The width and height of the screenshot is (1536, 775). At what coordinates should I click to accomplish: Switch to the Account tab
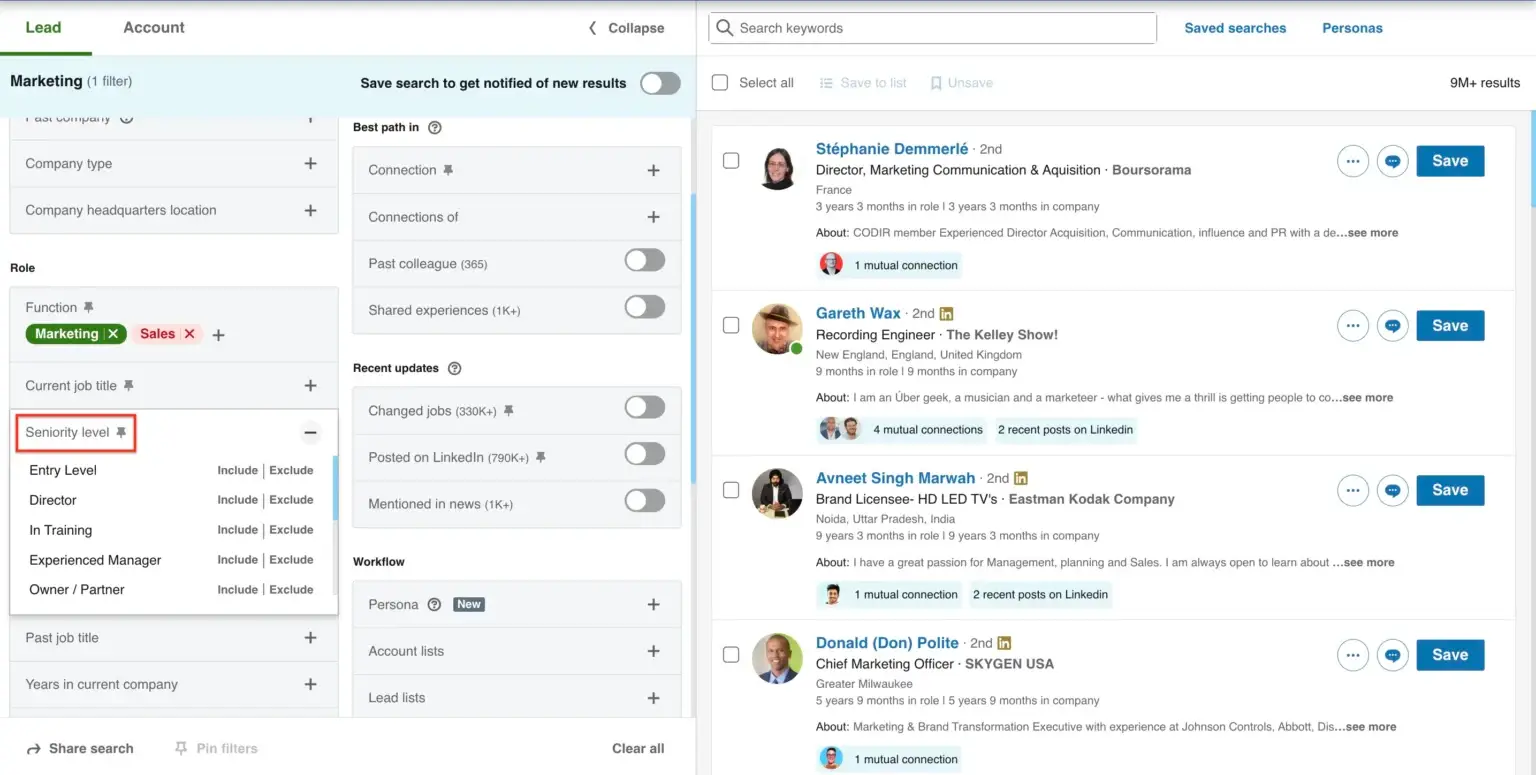coord(154,27)
